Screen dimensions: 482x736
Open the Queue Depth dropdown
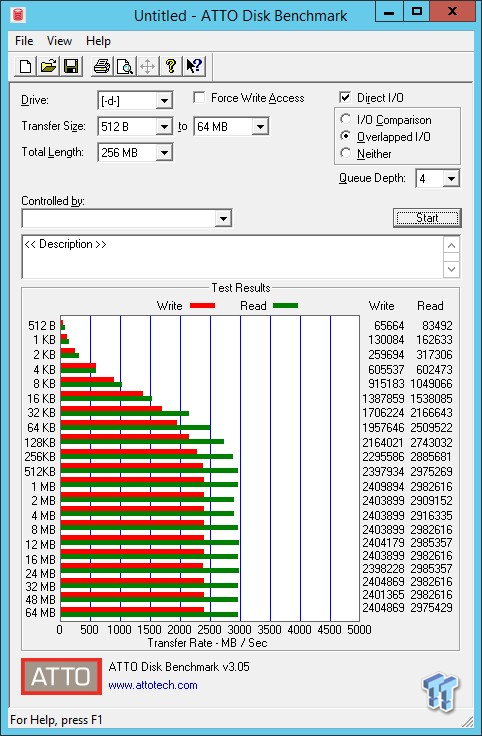(451, 178)
